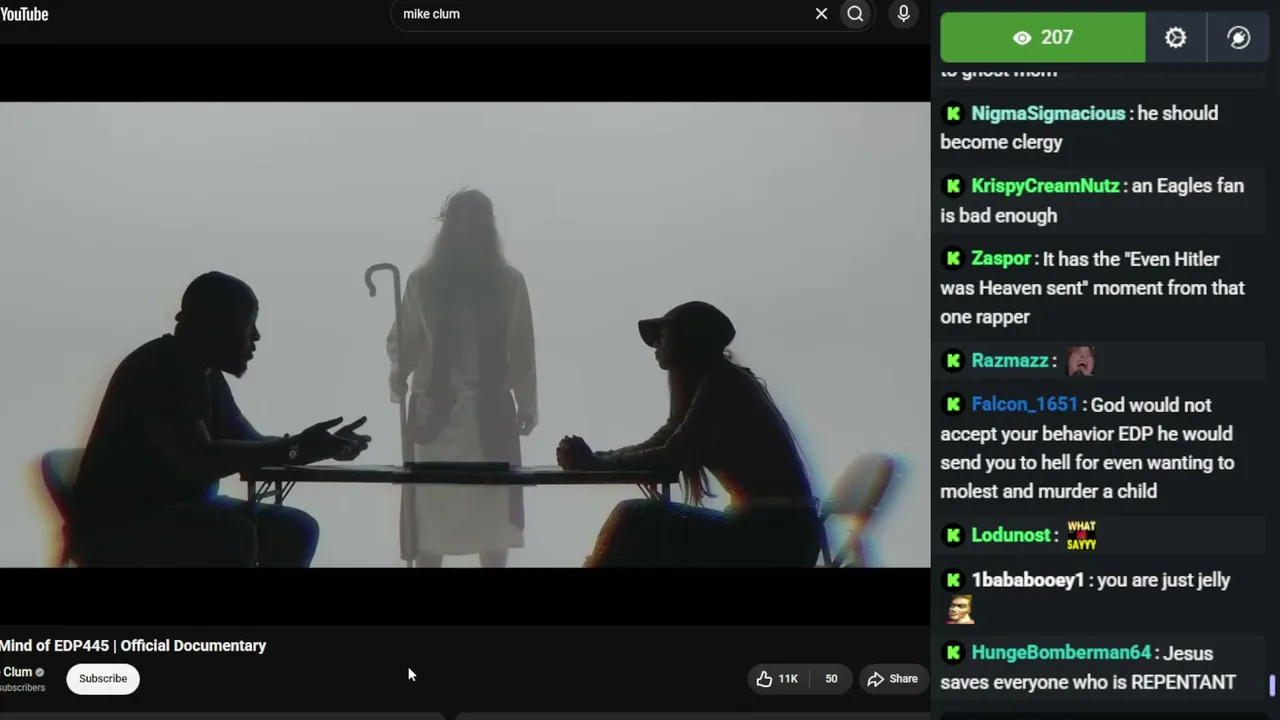The width and height of the screenshot is (1280, 720).
Task: Click the 50 dislike count
Action: click(x=831, y=679)
